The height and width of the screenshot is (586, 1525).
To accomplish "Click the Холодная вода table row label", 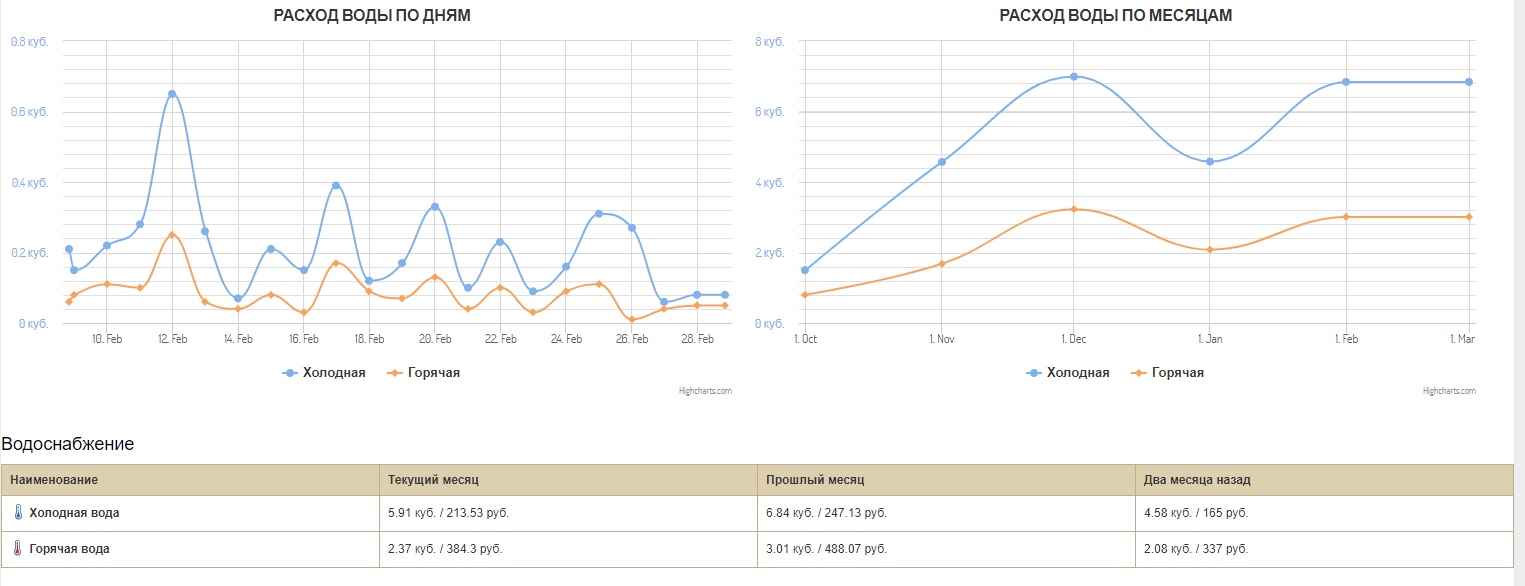I will [74, 513].
